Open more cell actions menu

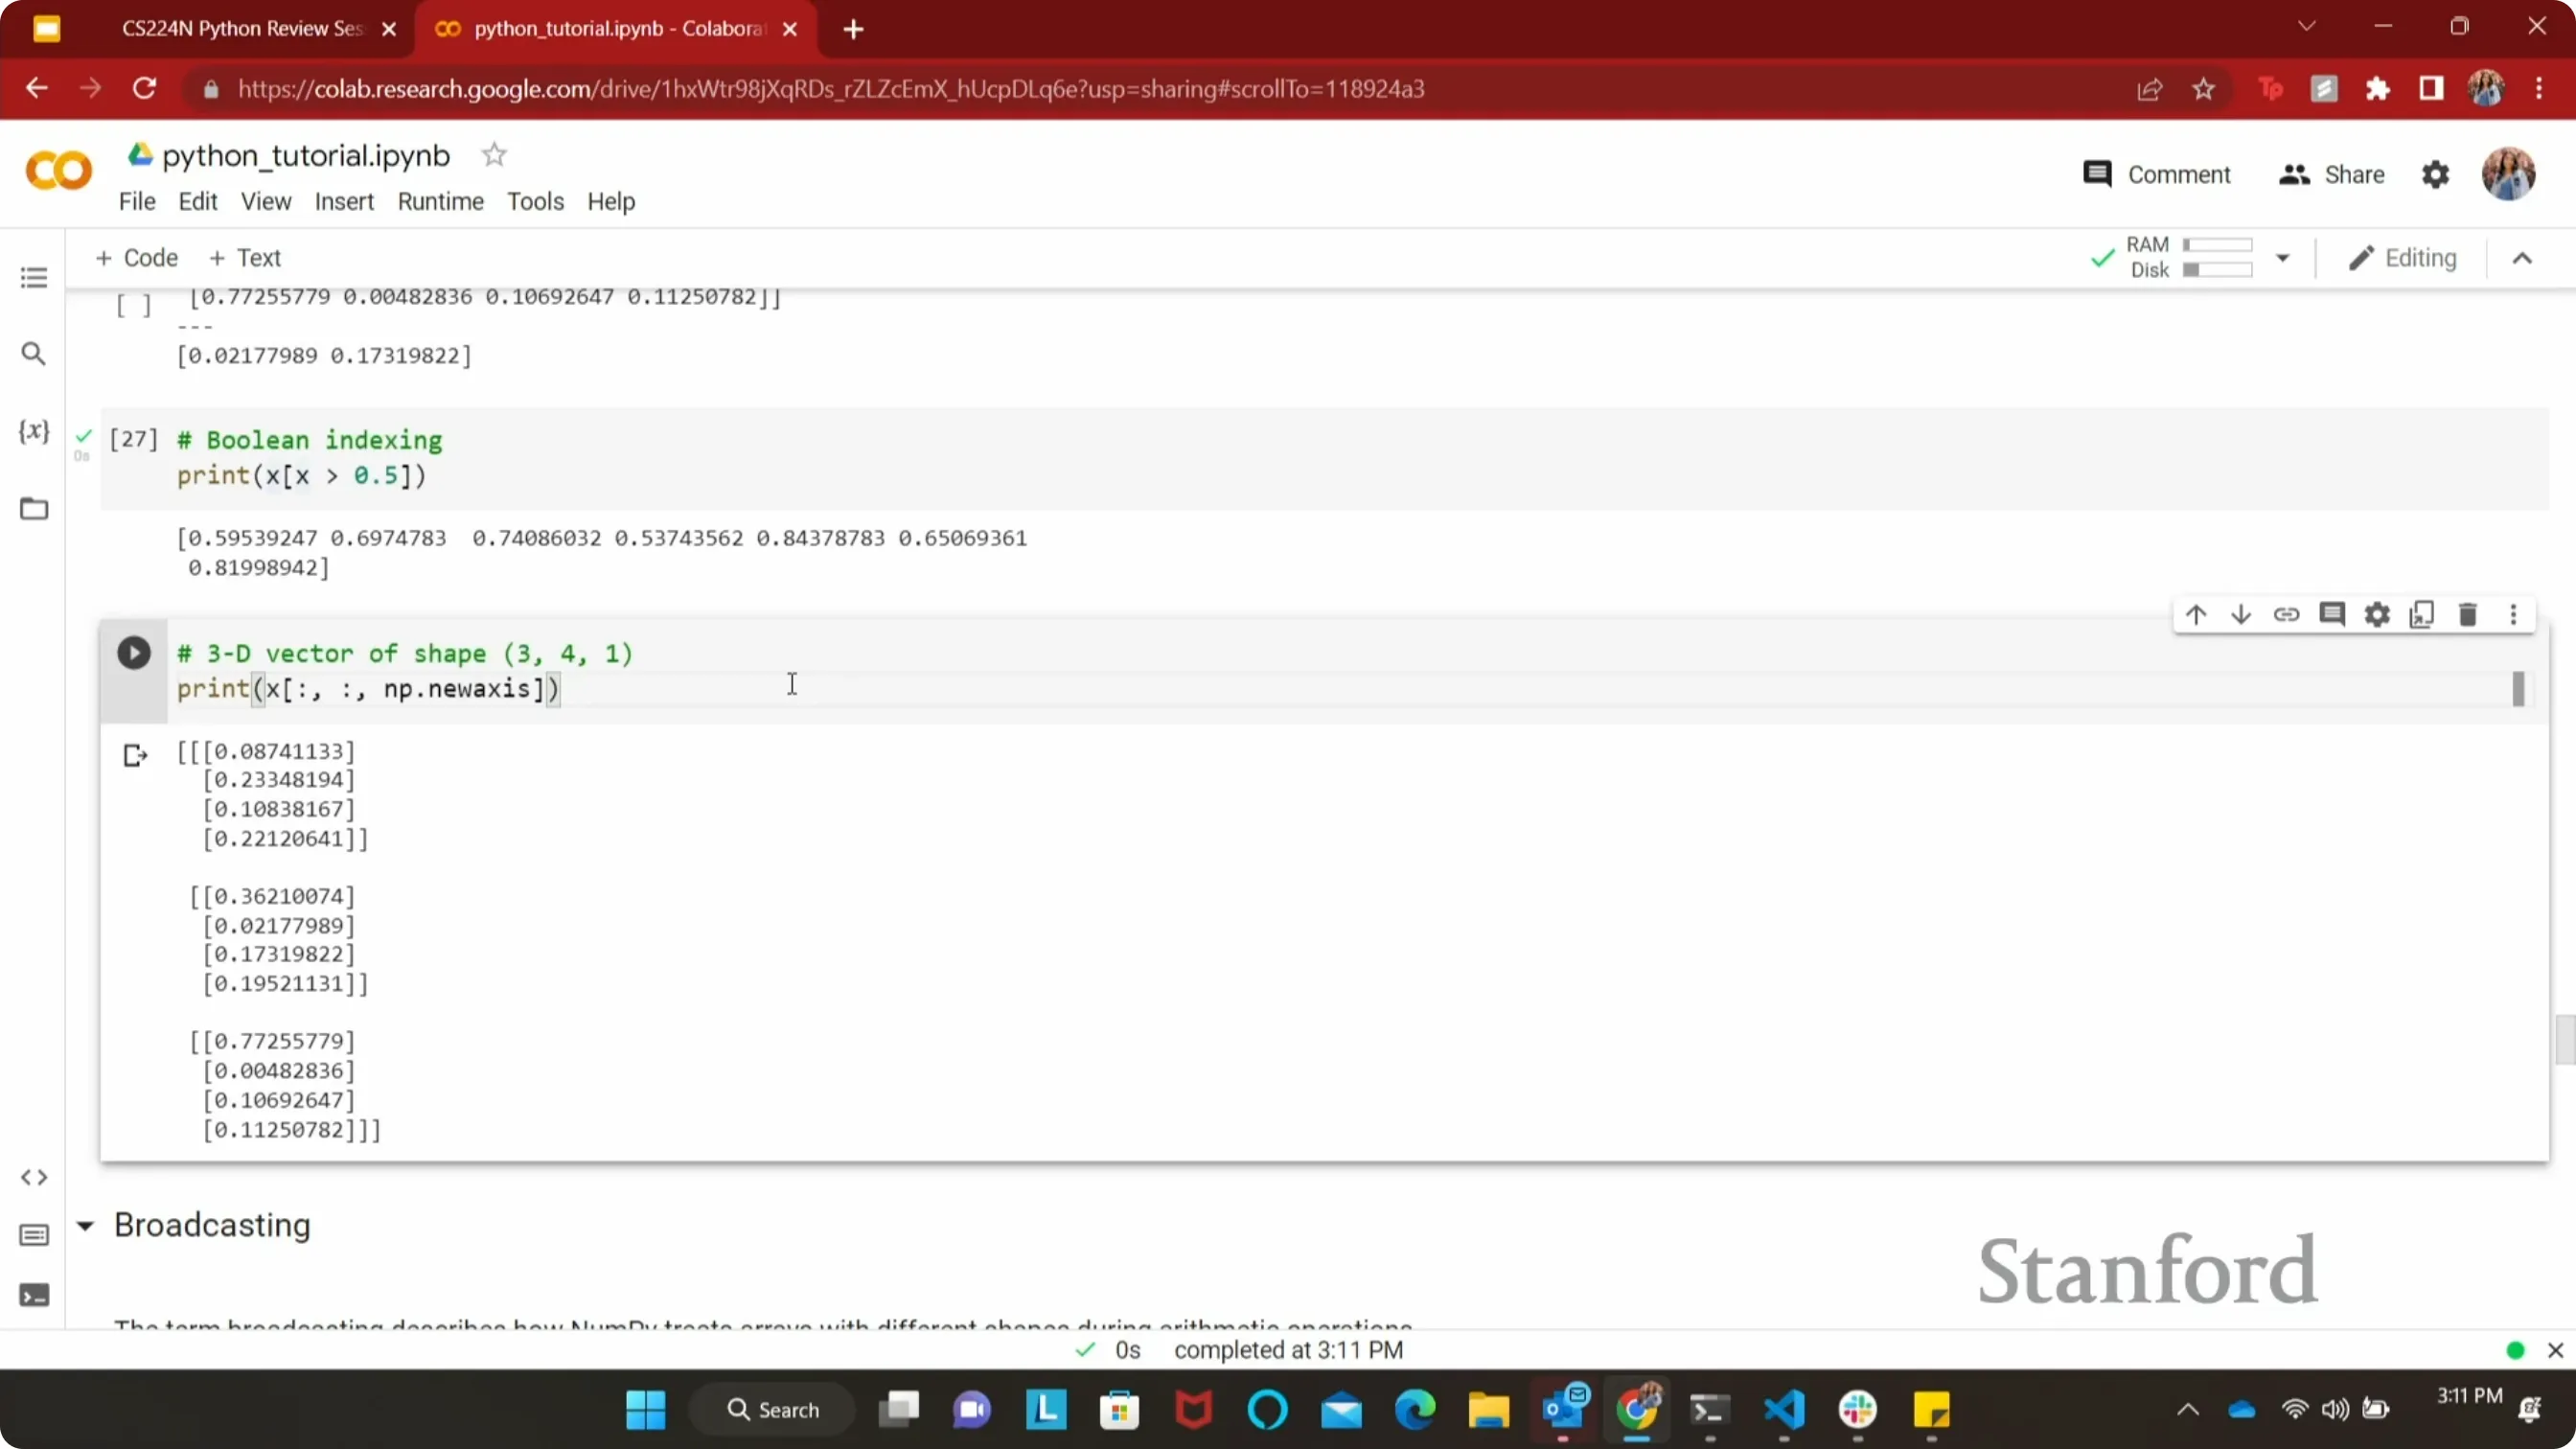[2513, 614]
